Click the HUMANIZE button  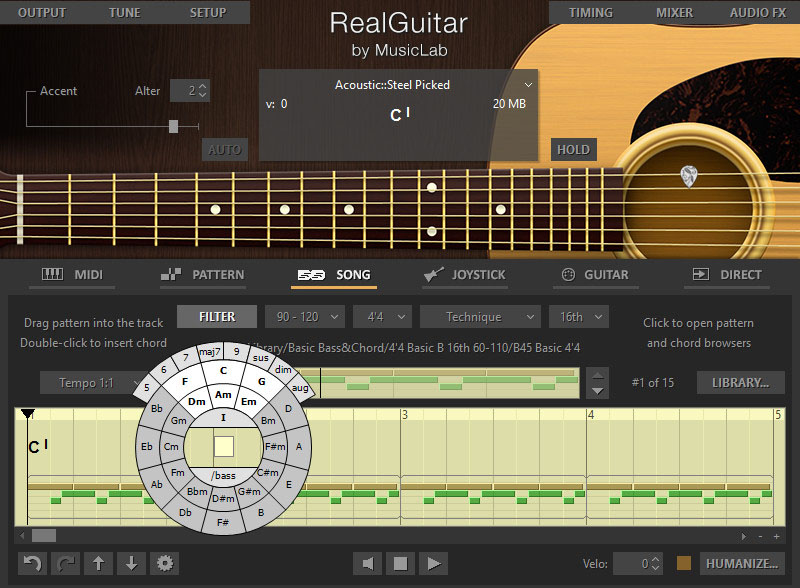coord(741,564)
